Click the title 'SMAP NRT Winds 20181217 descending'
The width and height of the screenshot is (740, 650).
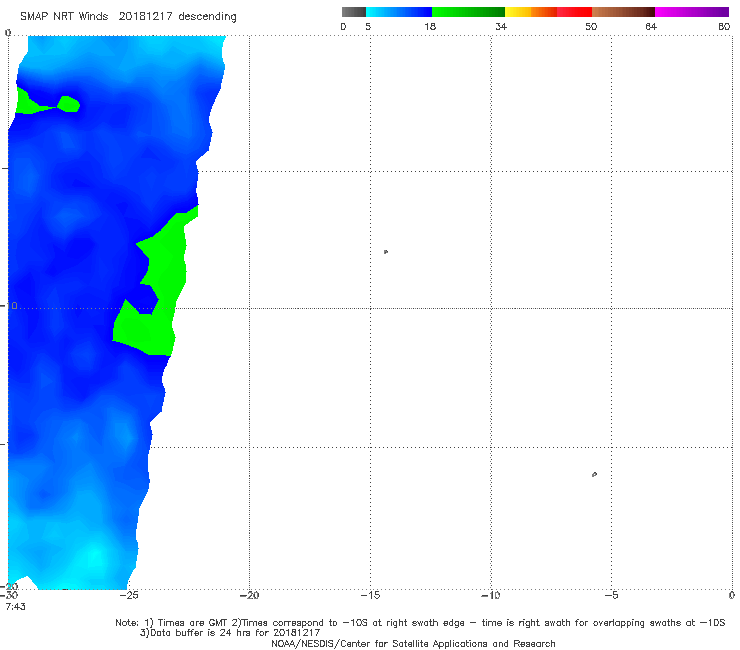pyautogui.click(x=128, y=17)
